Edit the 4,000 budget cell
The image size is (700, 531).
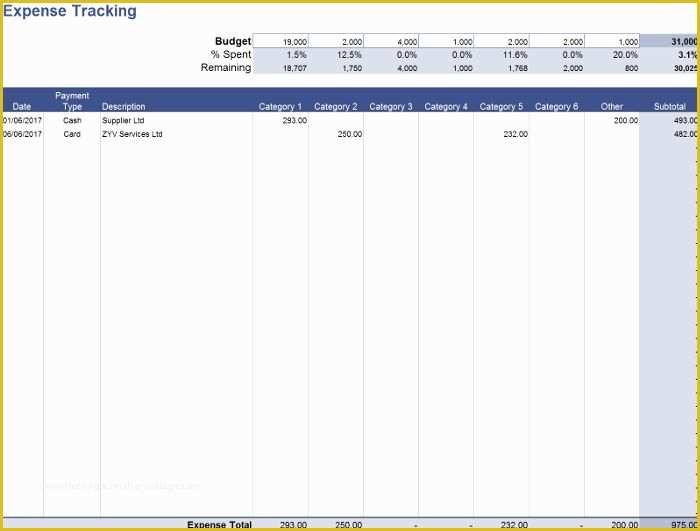[x=391, y=41]
